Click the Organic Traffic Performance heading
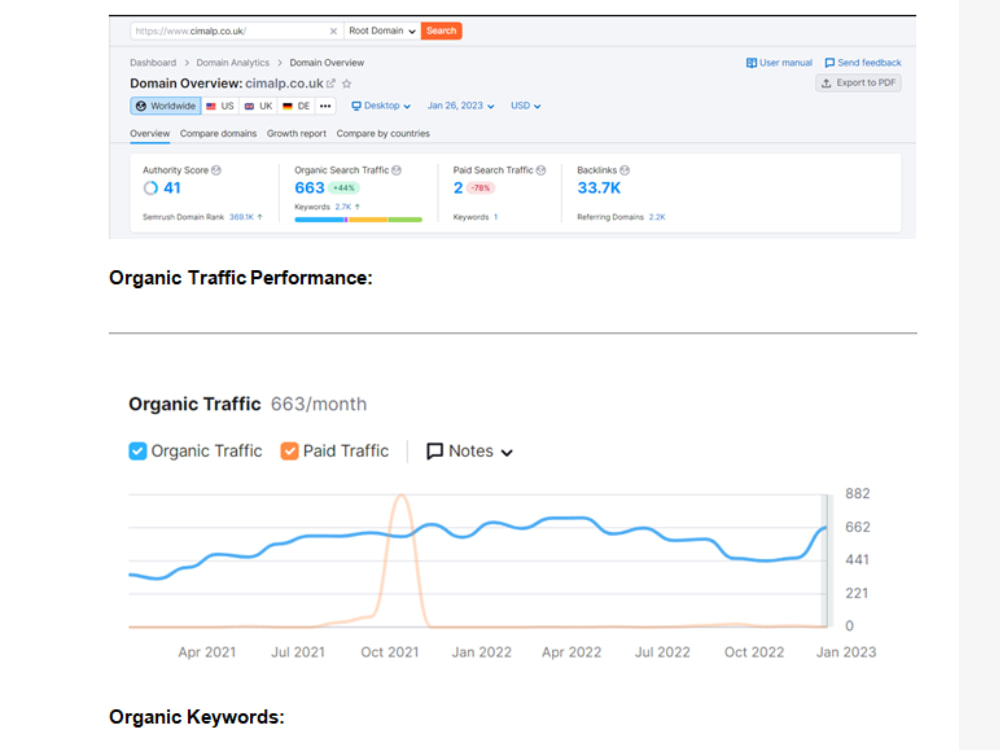 (240, 278)
